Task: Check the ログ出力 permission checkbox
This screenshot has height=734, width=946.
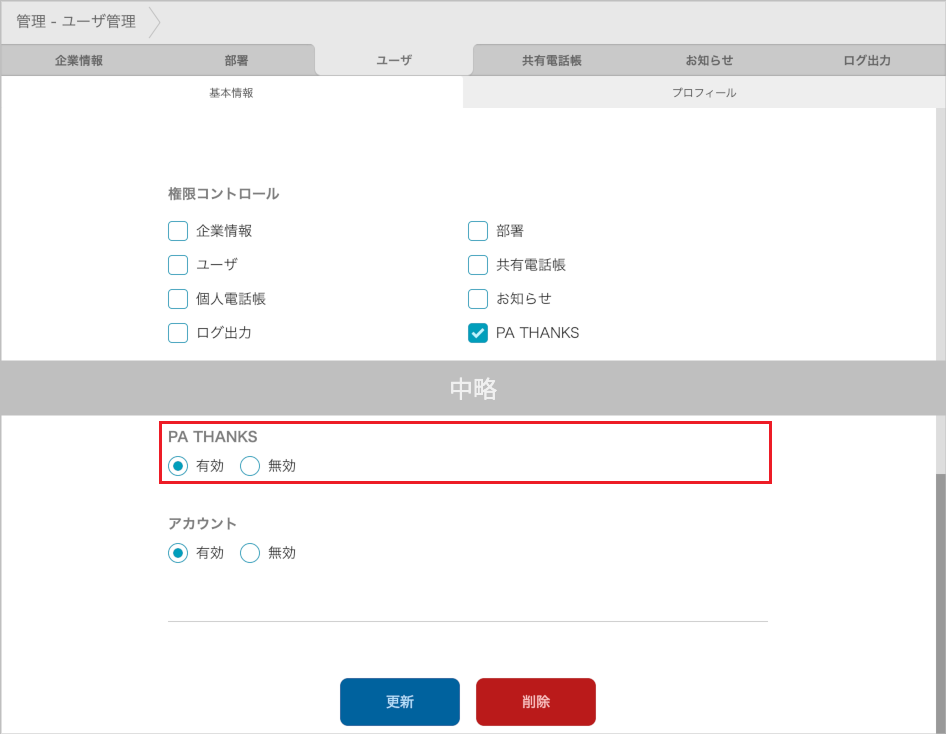Action: point(178,333)
